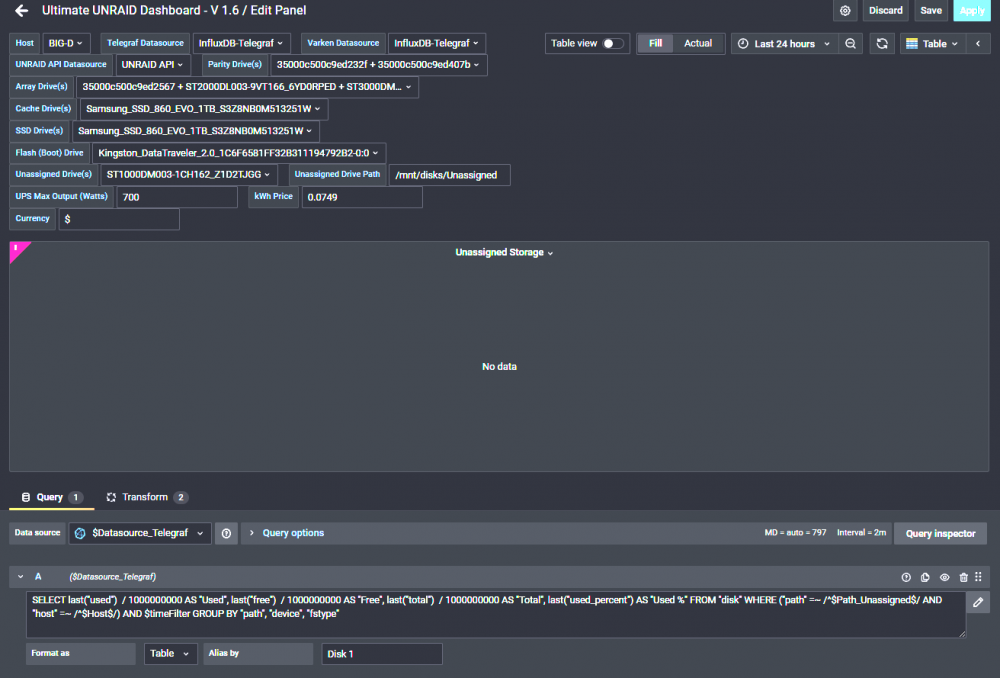Click kWh Price field 0.0749

(362, 197)
